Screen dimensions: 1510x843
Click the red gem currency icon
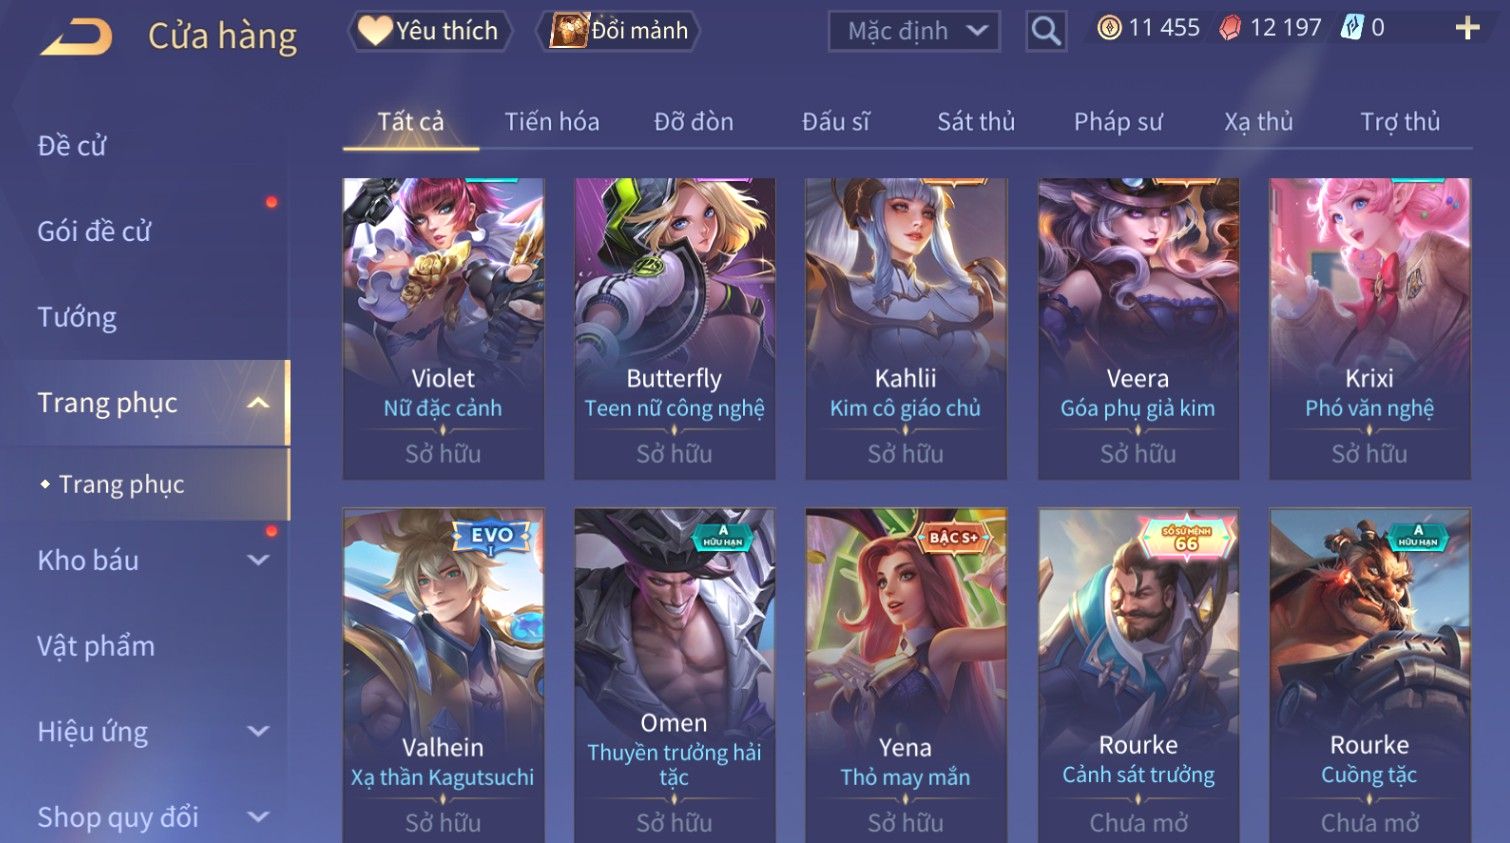pyautogui.click(x=1230, y=28)
